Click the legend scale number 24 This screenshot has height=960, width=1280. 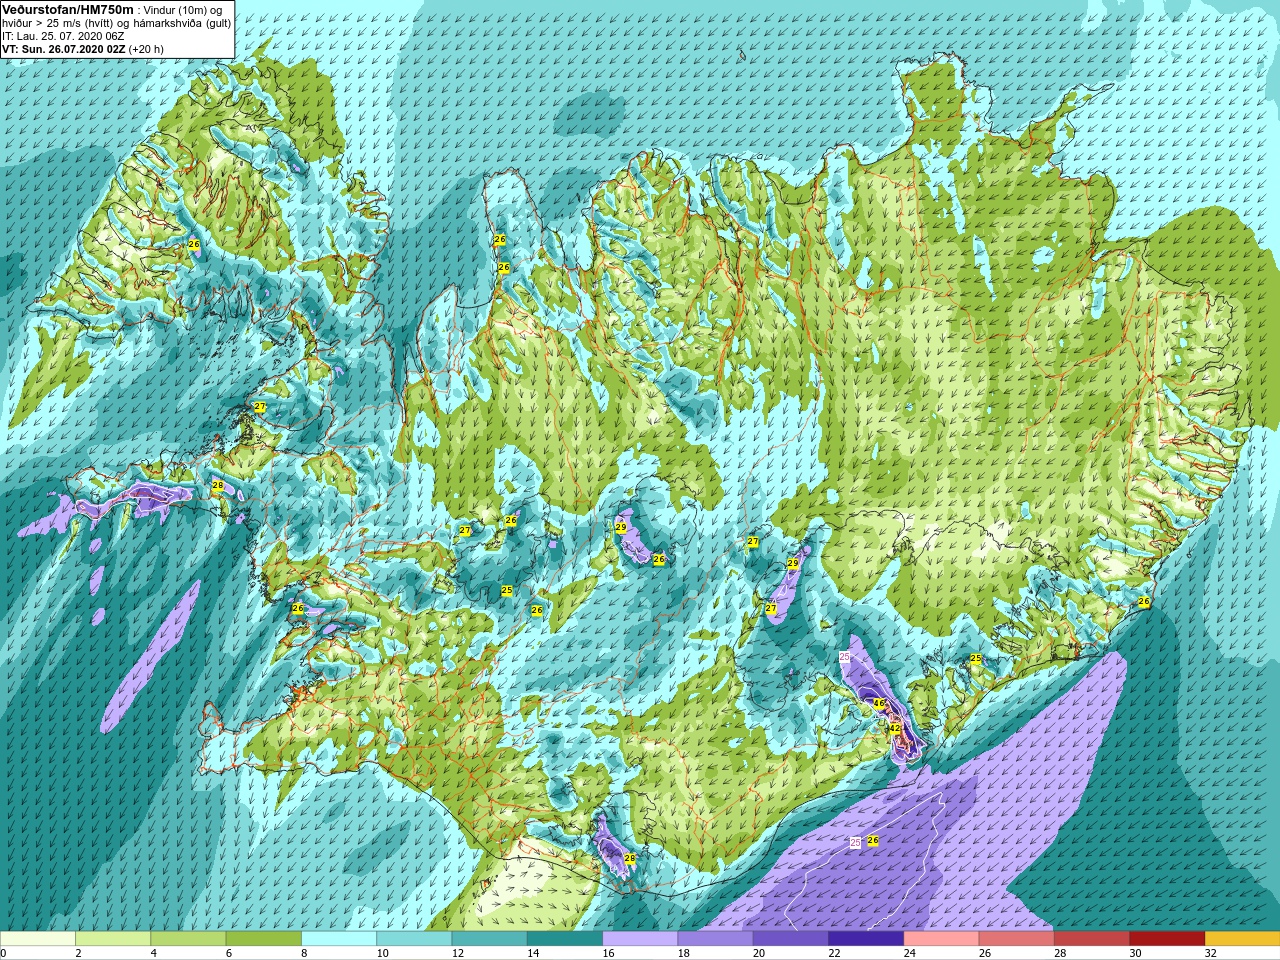coord(909,953)
